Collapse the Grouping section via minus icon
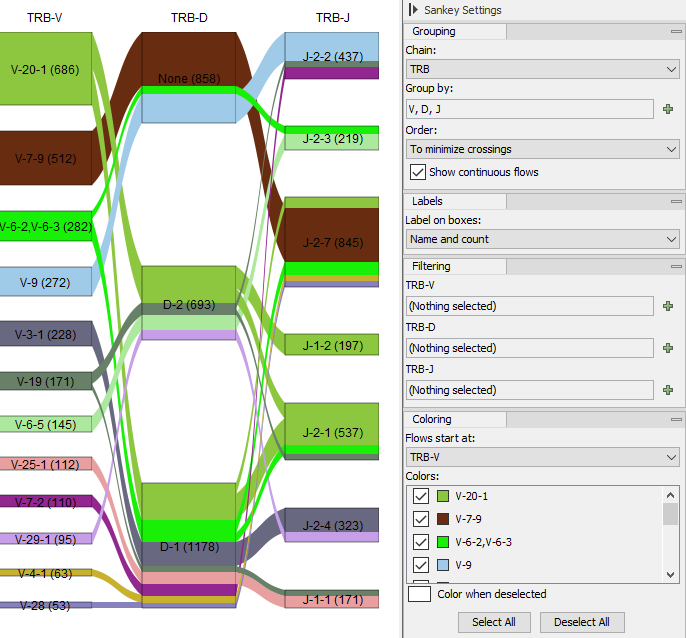The height and width of the screenshot is (638, 686). tap(674, 32)
